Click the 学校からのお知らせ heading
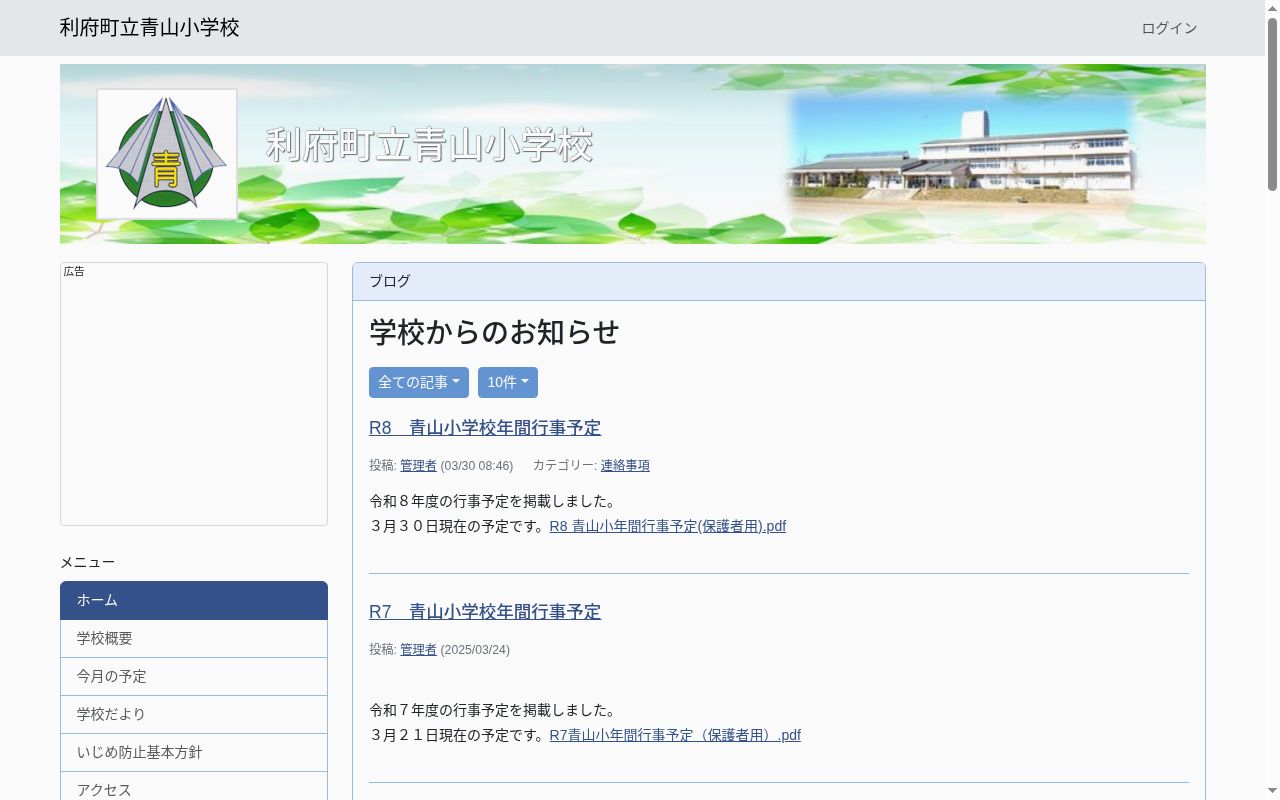 coord(494,332)
